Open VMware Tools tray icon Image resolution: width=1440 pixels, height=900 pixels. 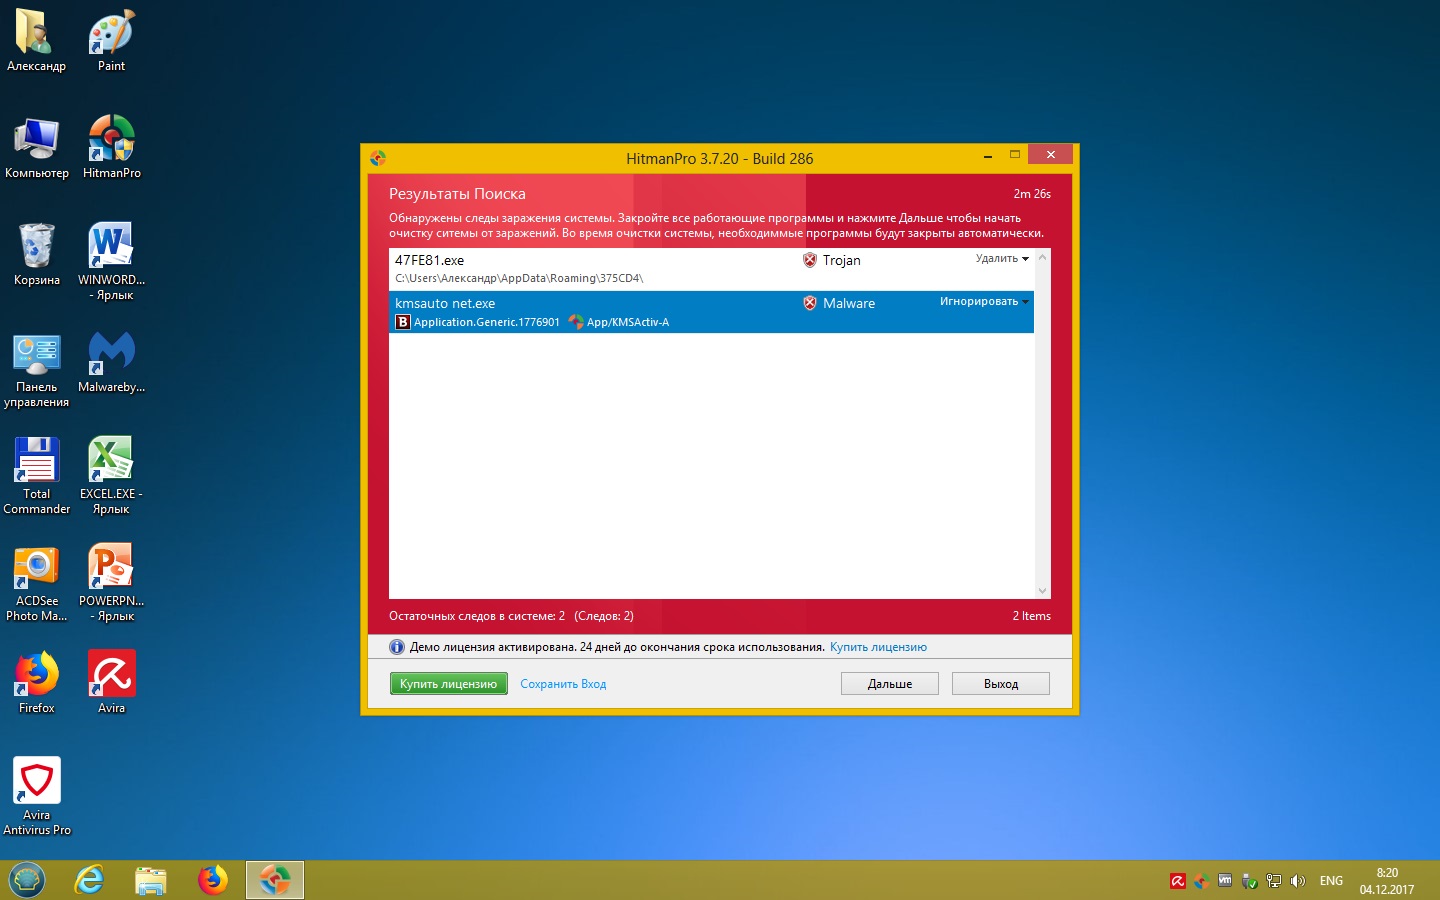coord(1225,881)
